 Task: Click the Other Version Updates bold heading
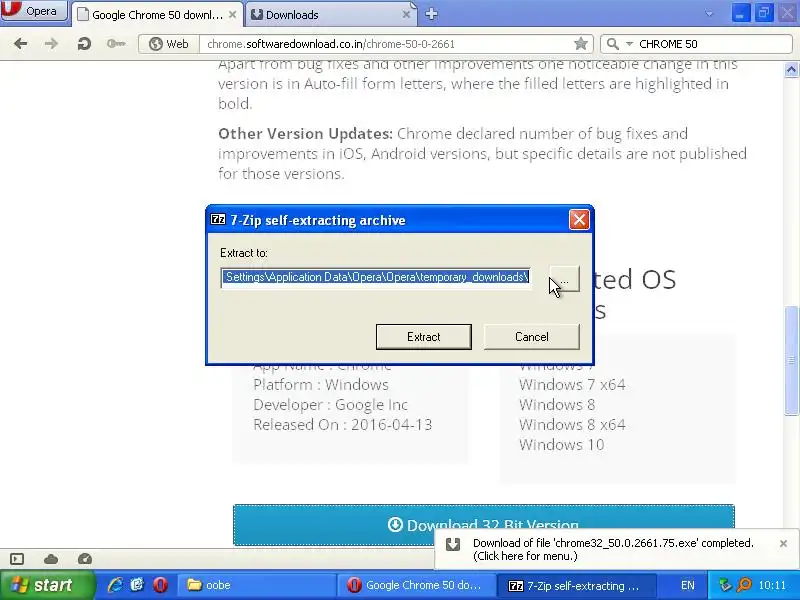[305, 134]
